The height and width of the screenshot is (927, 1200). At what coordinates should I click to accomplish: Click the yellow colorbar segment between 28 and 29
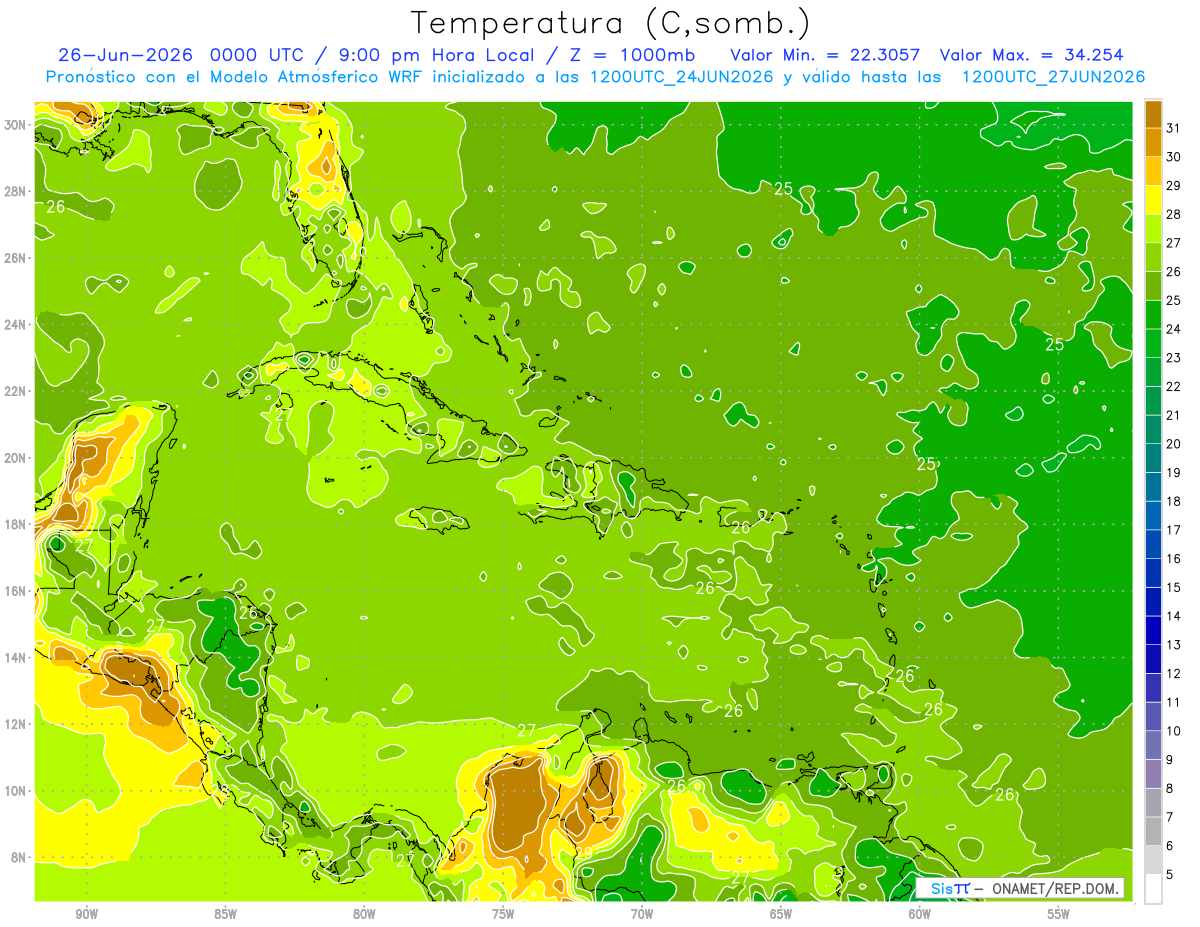pos(1153,199)
